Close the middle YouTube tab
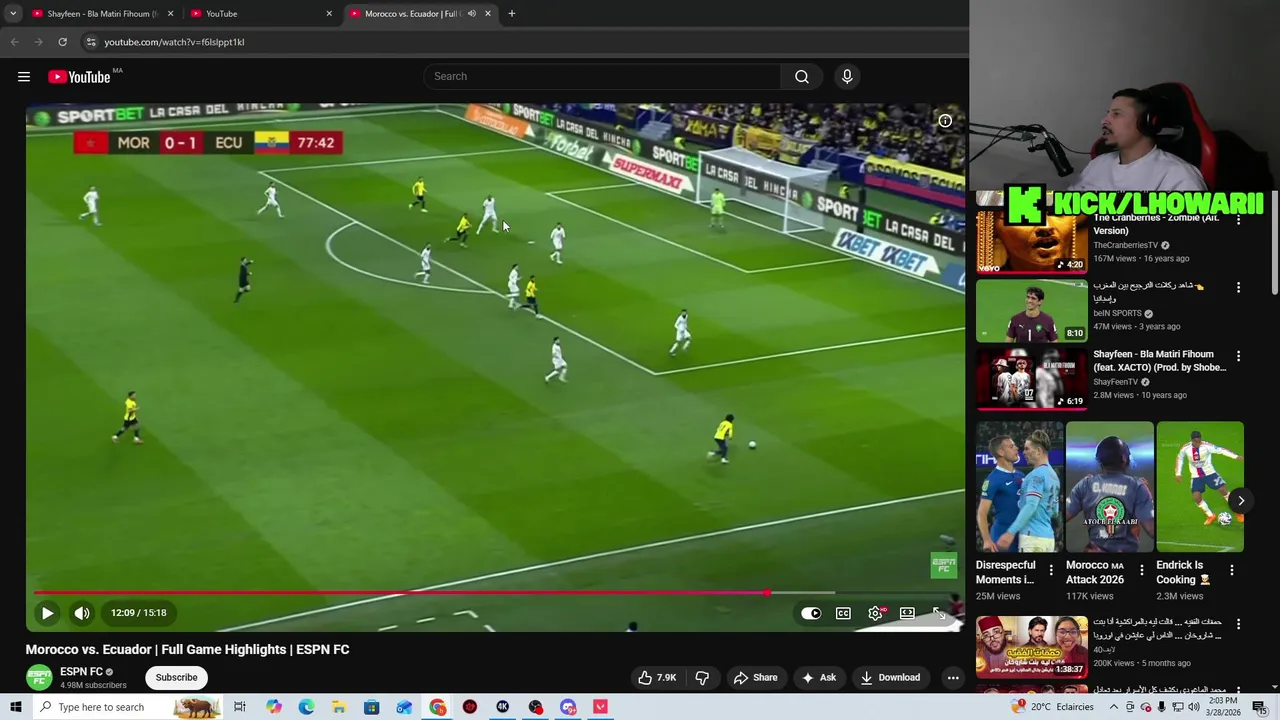This screenshot has width=1280, height=720. coord(329,13)
